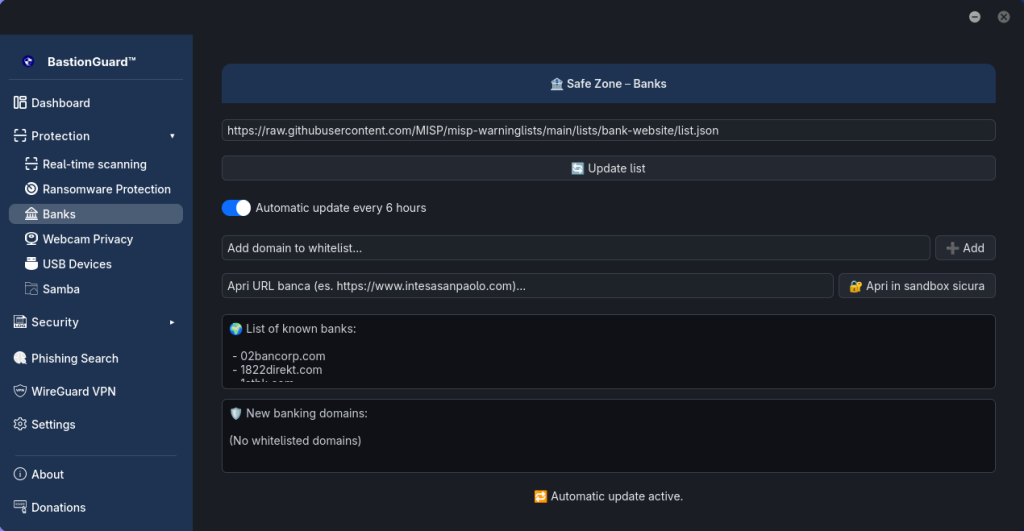
Task: Open Real-time scanning page
Action: (x=96, y=164)
